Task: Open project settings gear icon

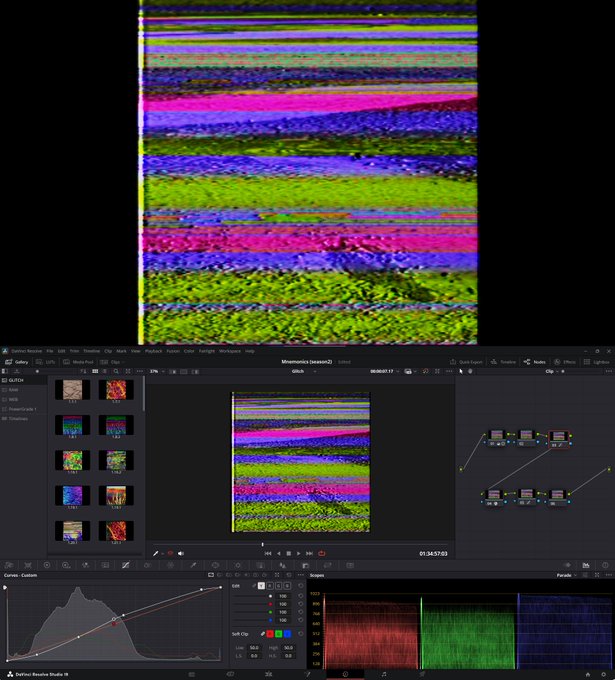Action: point(604,674)
